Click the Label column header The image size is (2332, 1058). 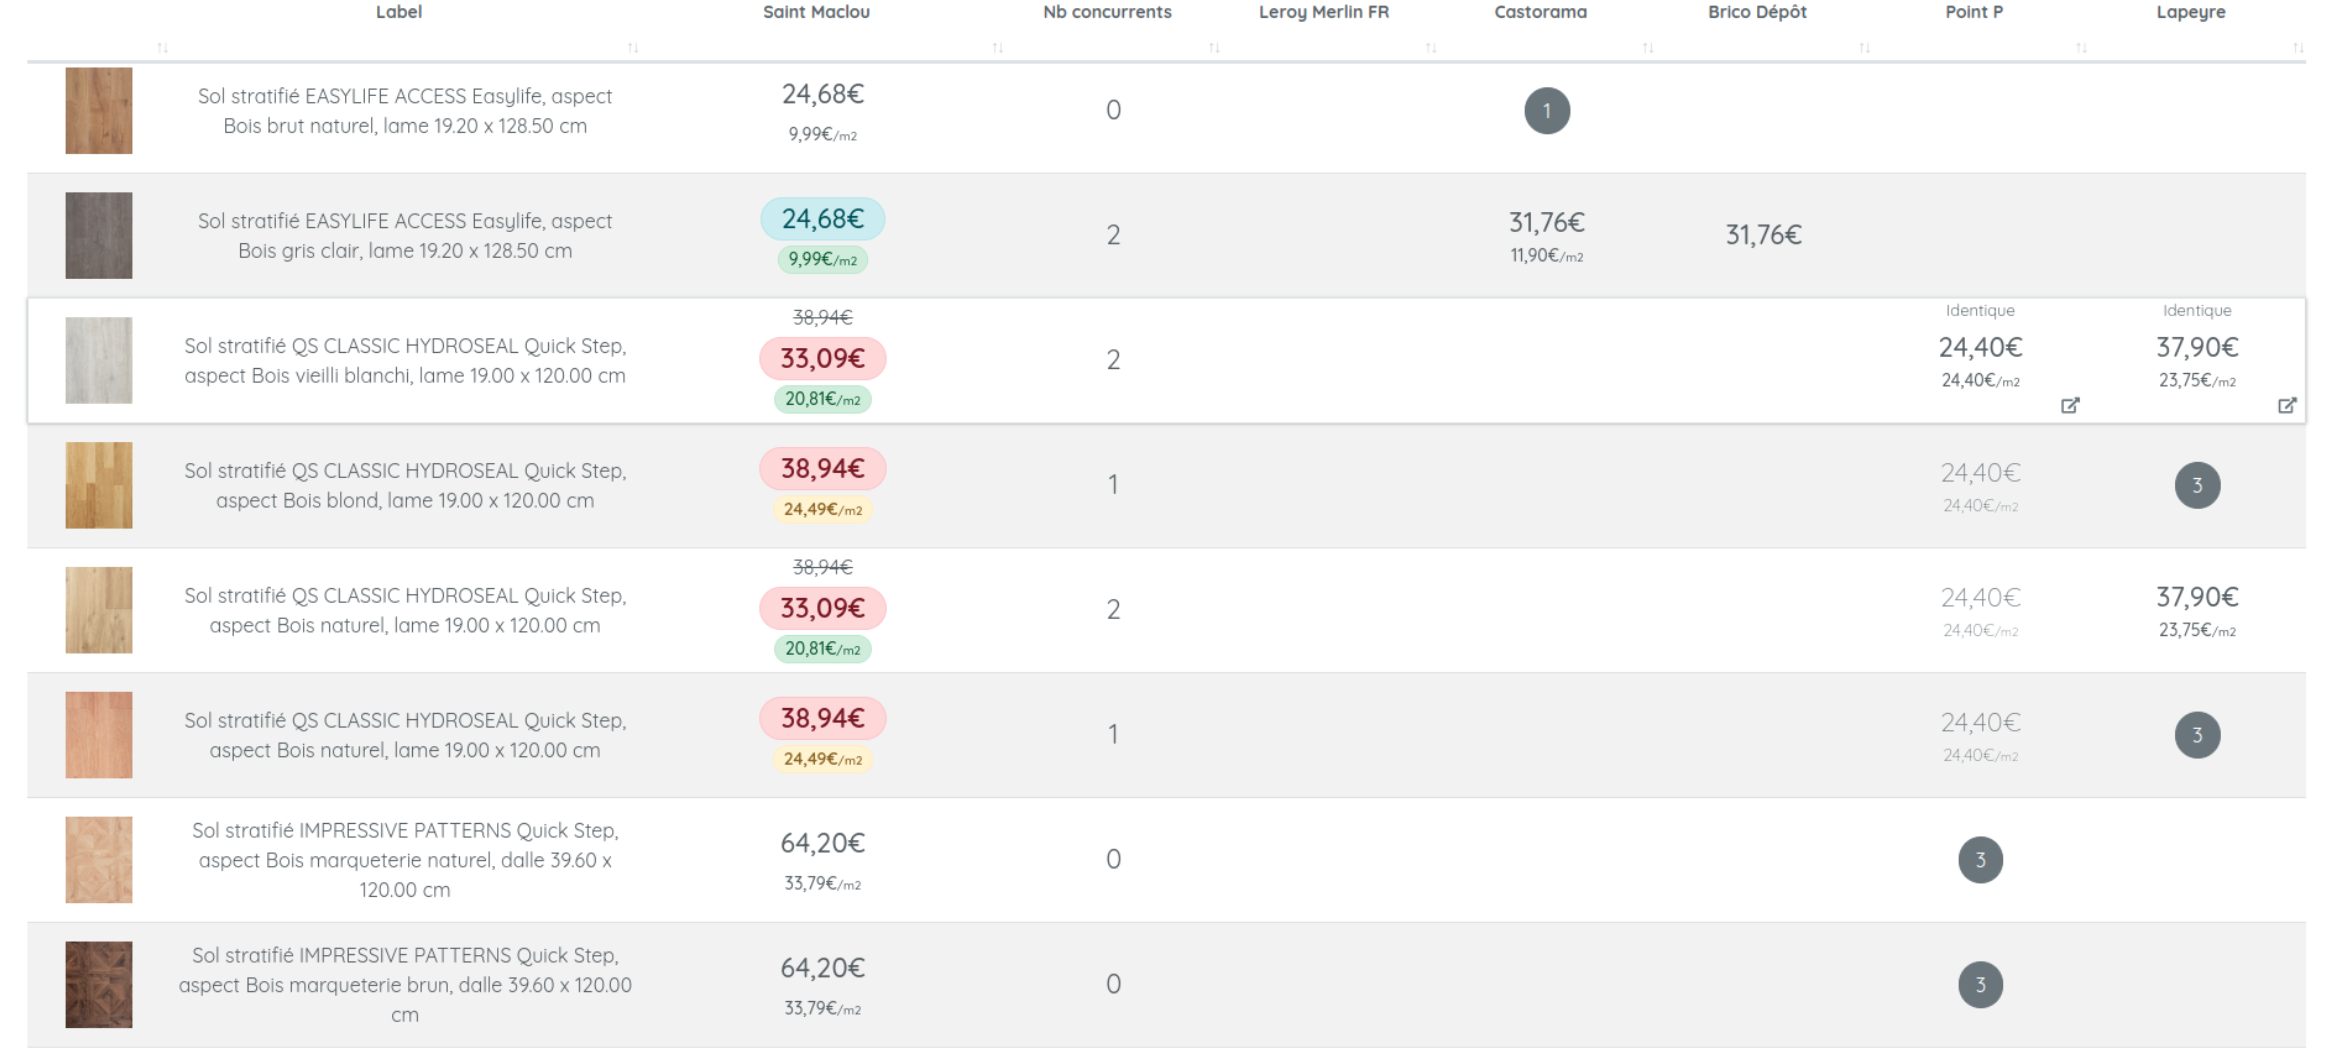point(398,12)
